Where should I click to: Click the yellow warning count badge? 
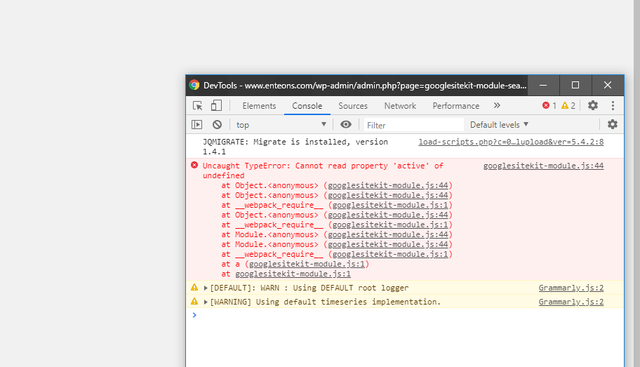(568, 106)
